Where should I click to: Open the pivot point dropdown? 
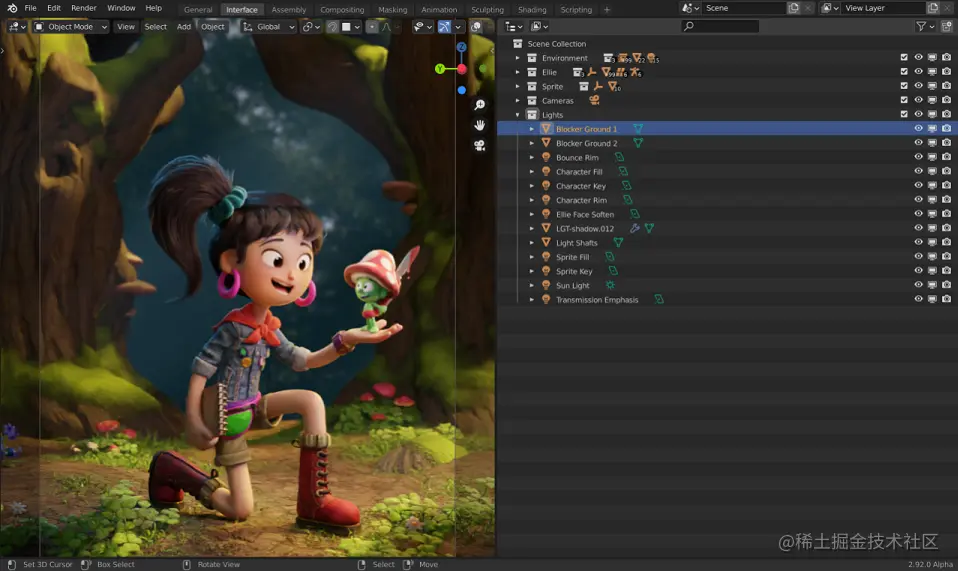coord(311,27)
